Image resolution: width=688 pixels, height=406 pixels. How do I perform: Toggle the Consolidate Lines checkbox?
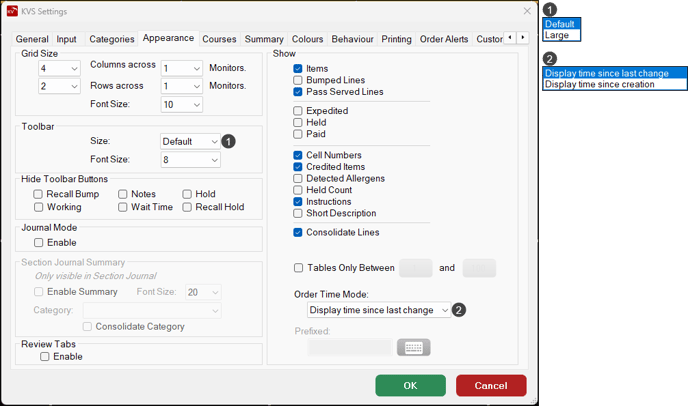[298, 233]
